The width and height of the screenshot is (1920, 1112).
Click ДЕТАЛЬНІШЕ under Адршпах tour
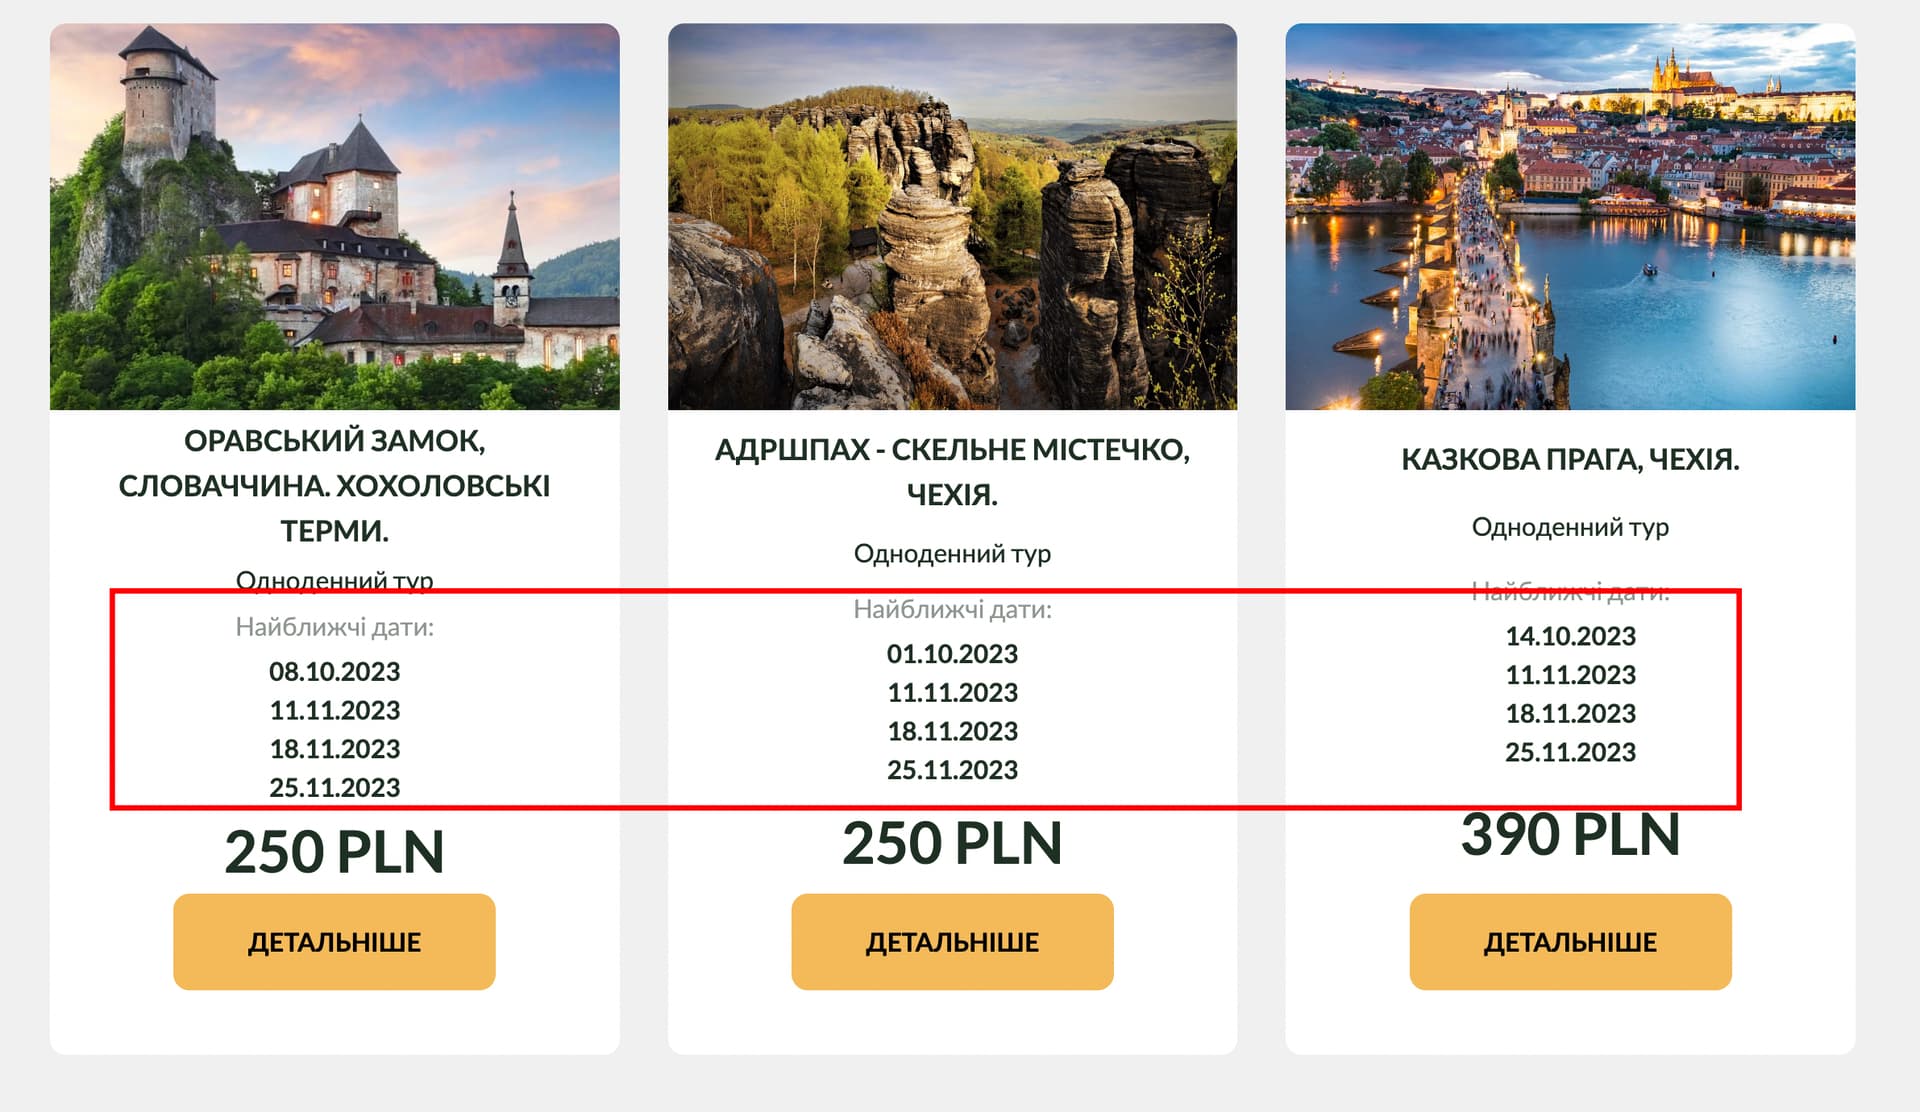(x=952, y=941)
